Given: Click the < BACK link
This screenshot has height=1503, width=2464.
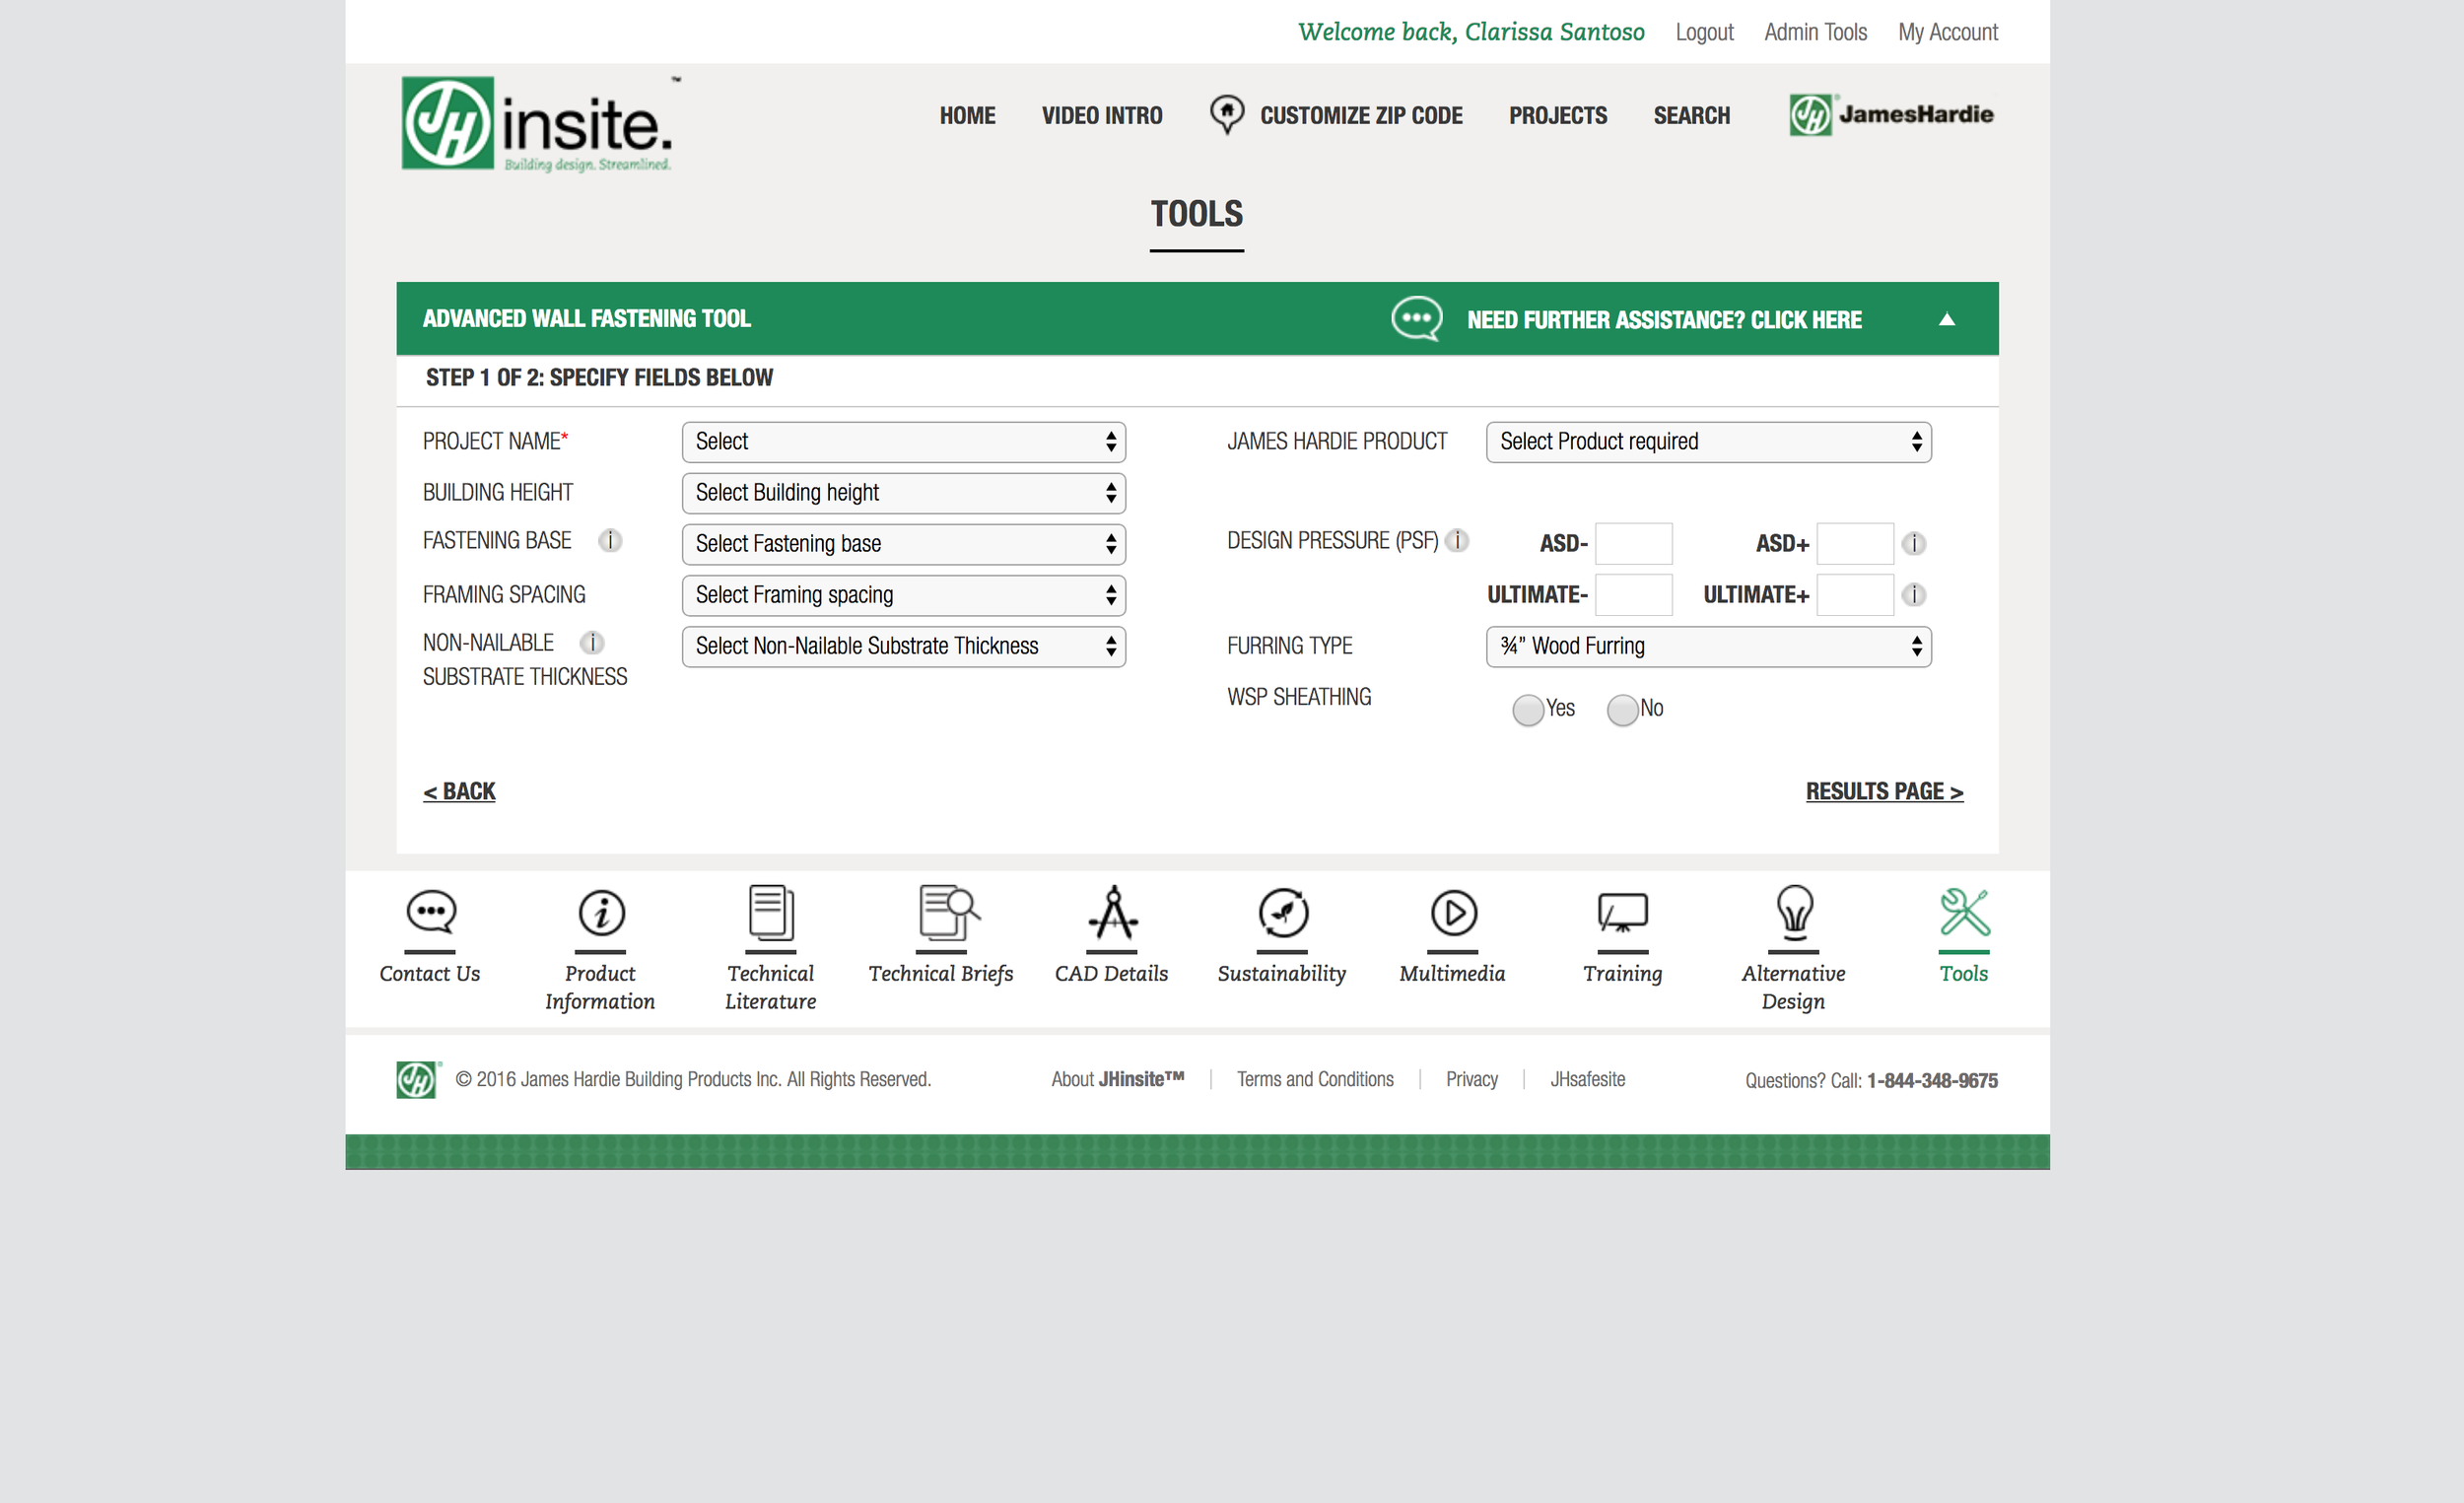Looking at the screenshot, I should pos(459,791).
